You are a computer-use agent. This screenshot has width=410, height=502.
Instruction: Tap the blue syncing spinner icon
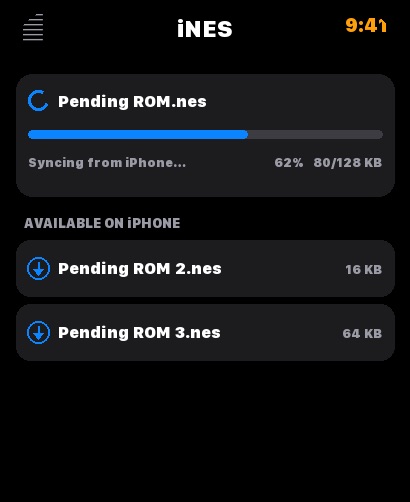[38, 101]
